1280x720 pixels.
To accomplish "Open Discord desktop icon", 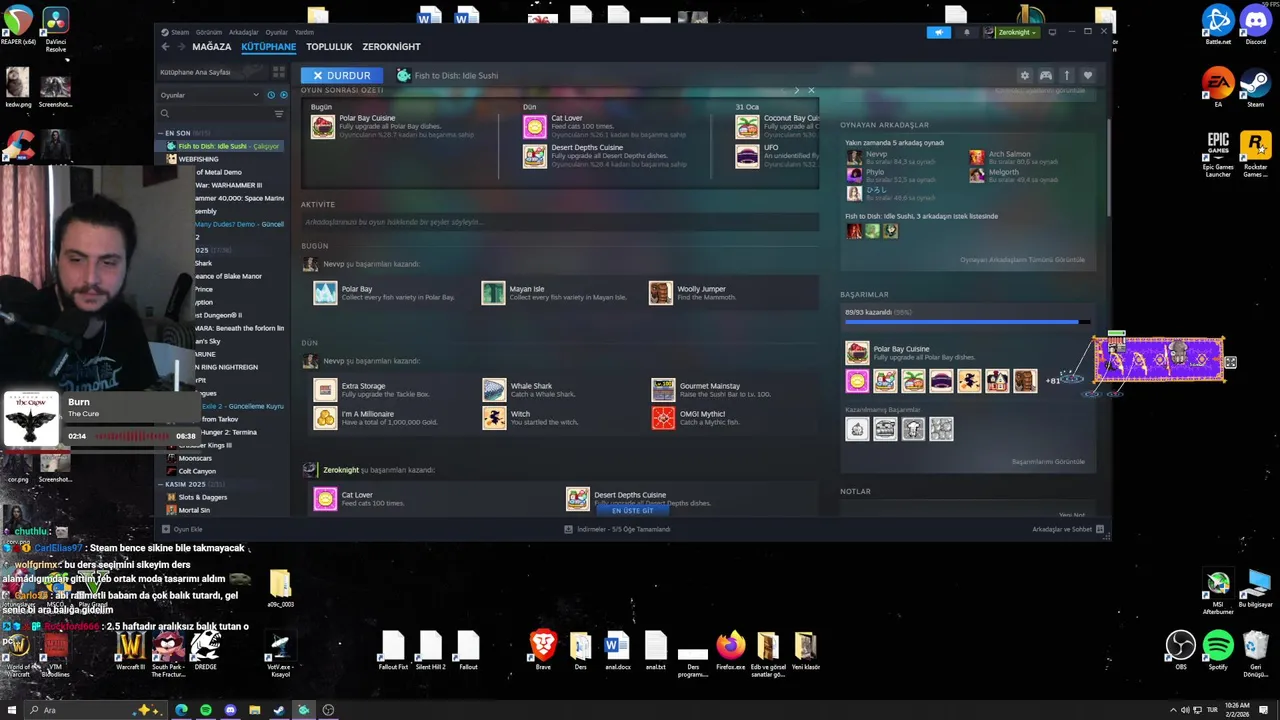I will [1256, 26].
